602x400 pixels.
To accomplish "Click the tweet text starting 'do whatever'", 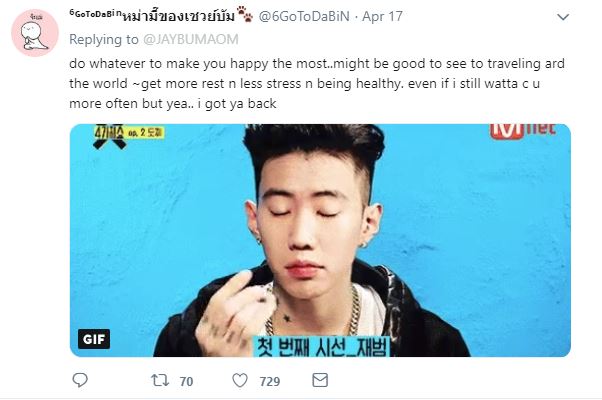I will point(317,84).
